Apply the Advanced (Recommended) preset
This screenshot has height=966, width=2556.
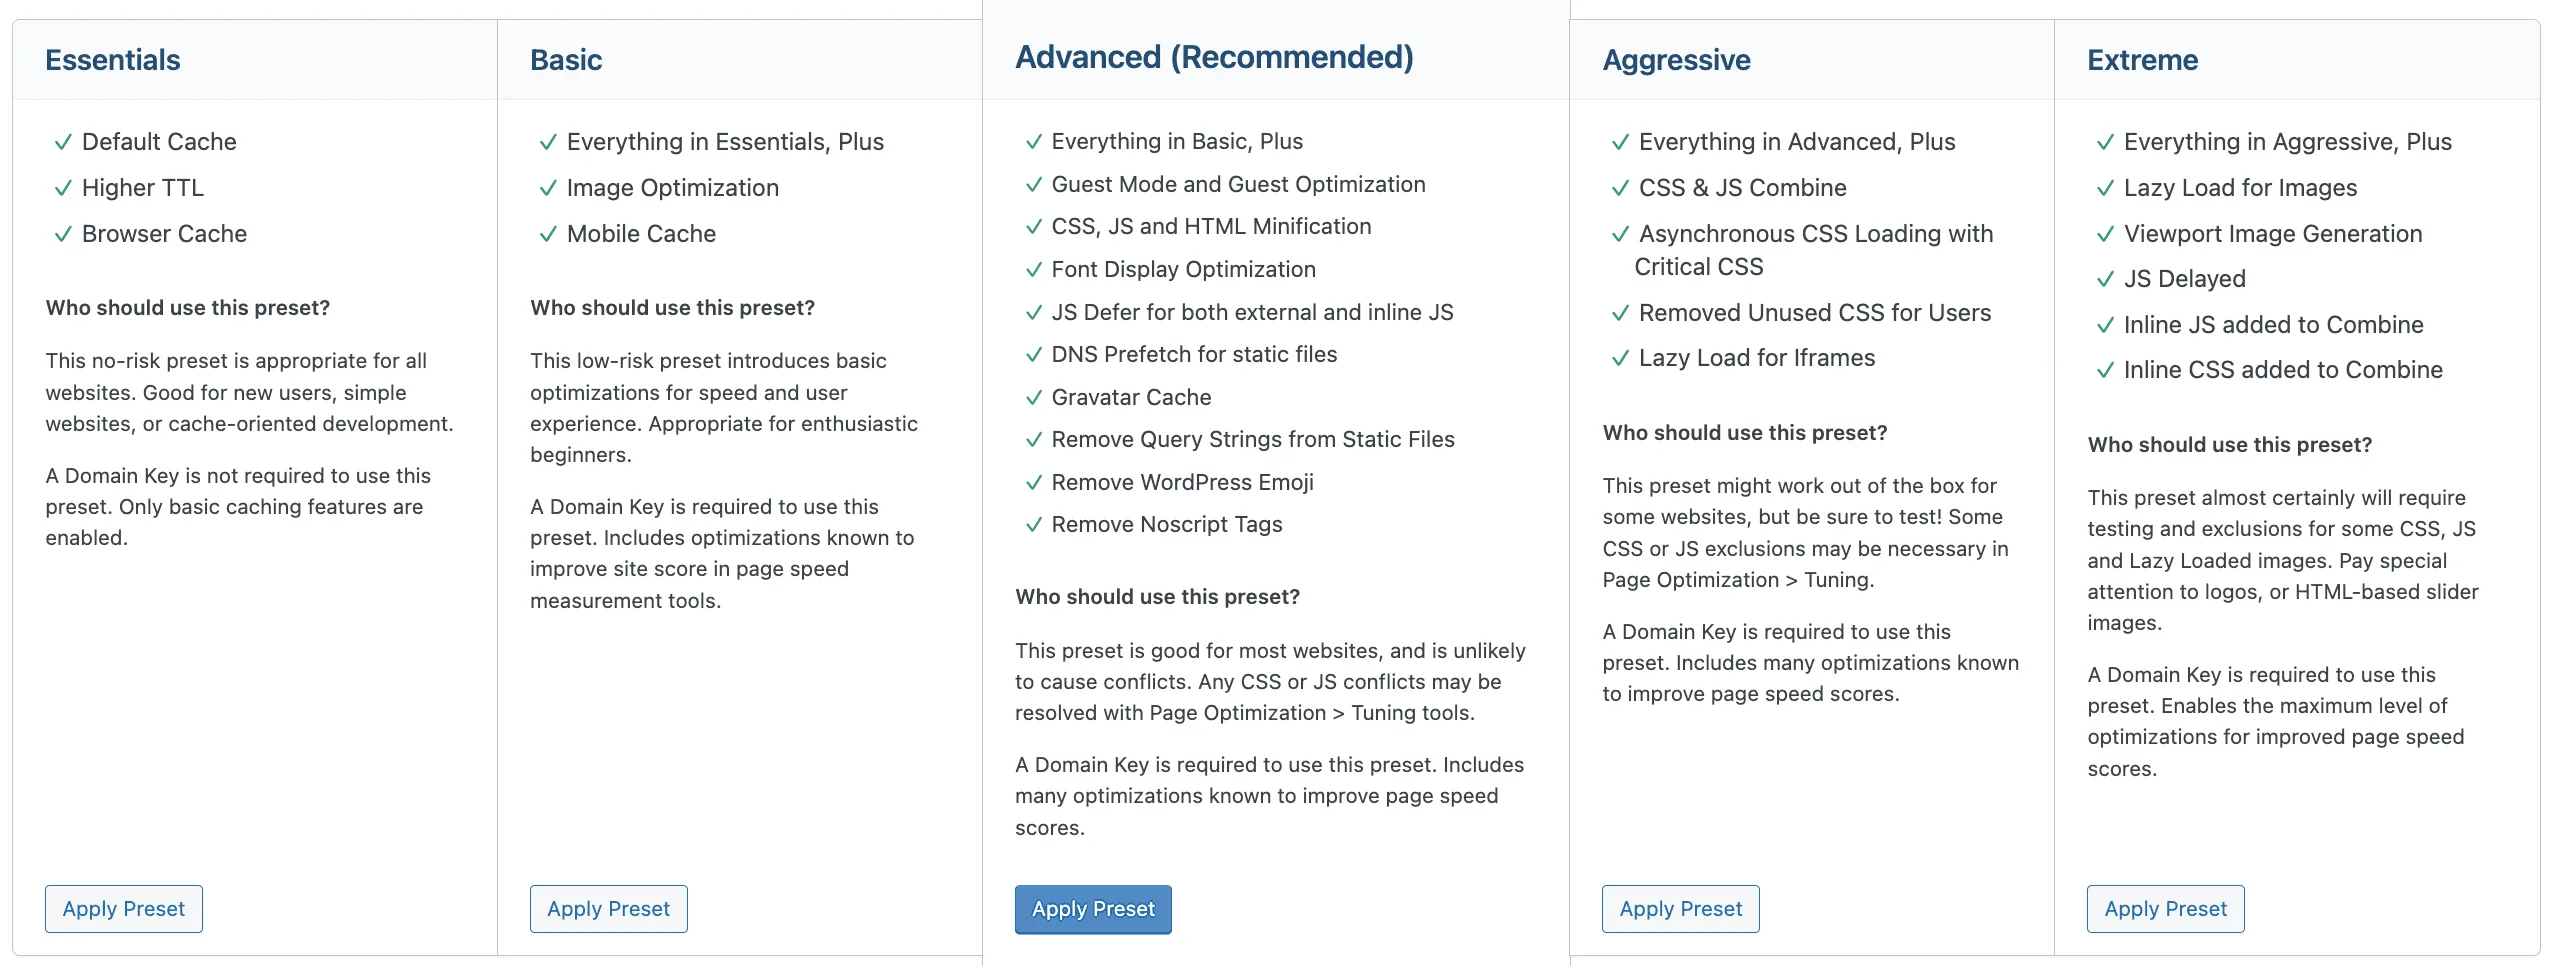point(1093,909)
